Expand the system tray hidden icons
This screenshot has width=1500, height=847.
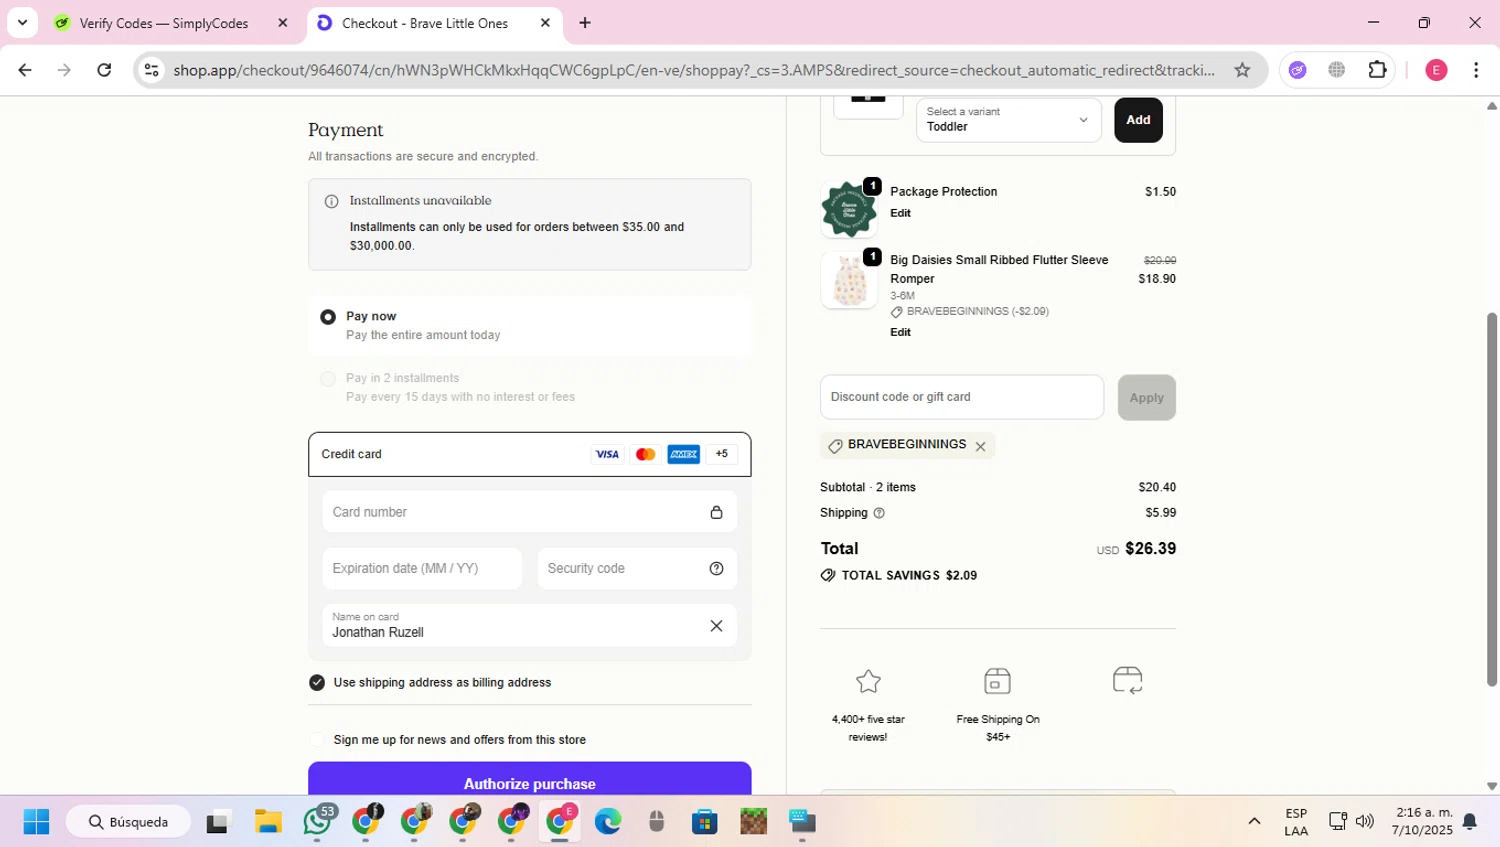[1254, 822]
